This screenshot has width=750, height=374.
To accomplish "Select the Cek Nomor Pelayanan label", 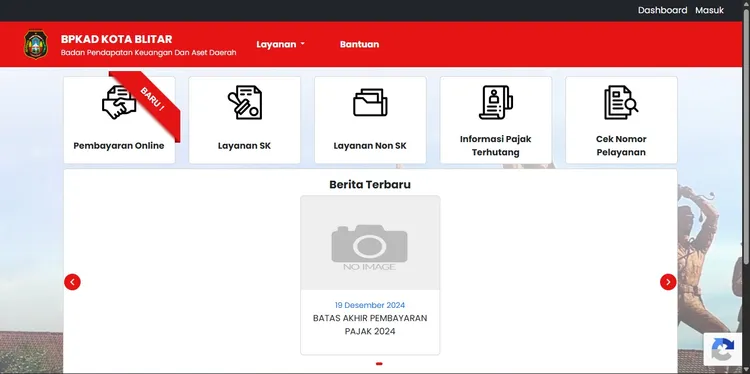I will [x=621, y=146].
